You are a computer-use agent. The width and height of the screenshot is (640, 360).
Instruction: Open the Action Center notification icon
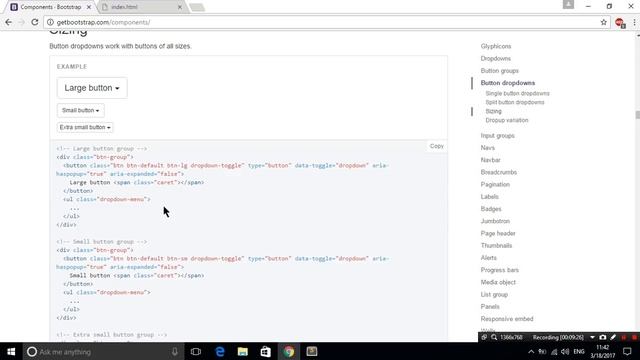(x=627, y=351)
